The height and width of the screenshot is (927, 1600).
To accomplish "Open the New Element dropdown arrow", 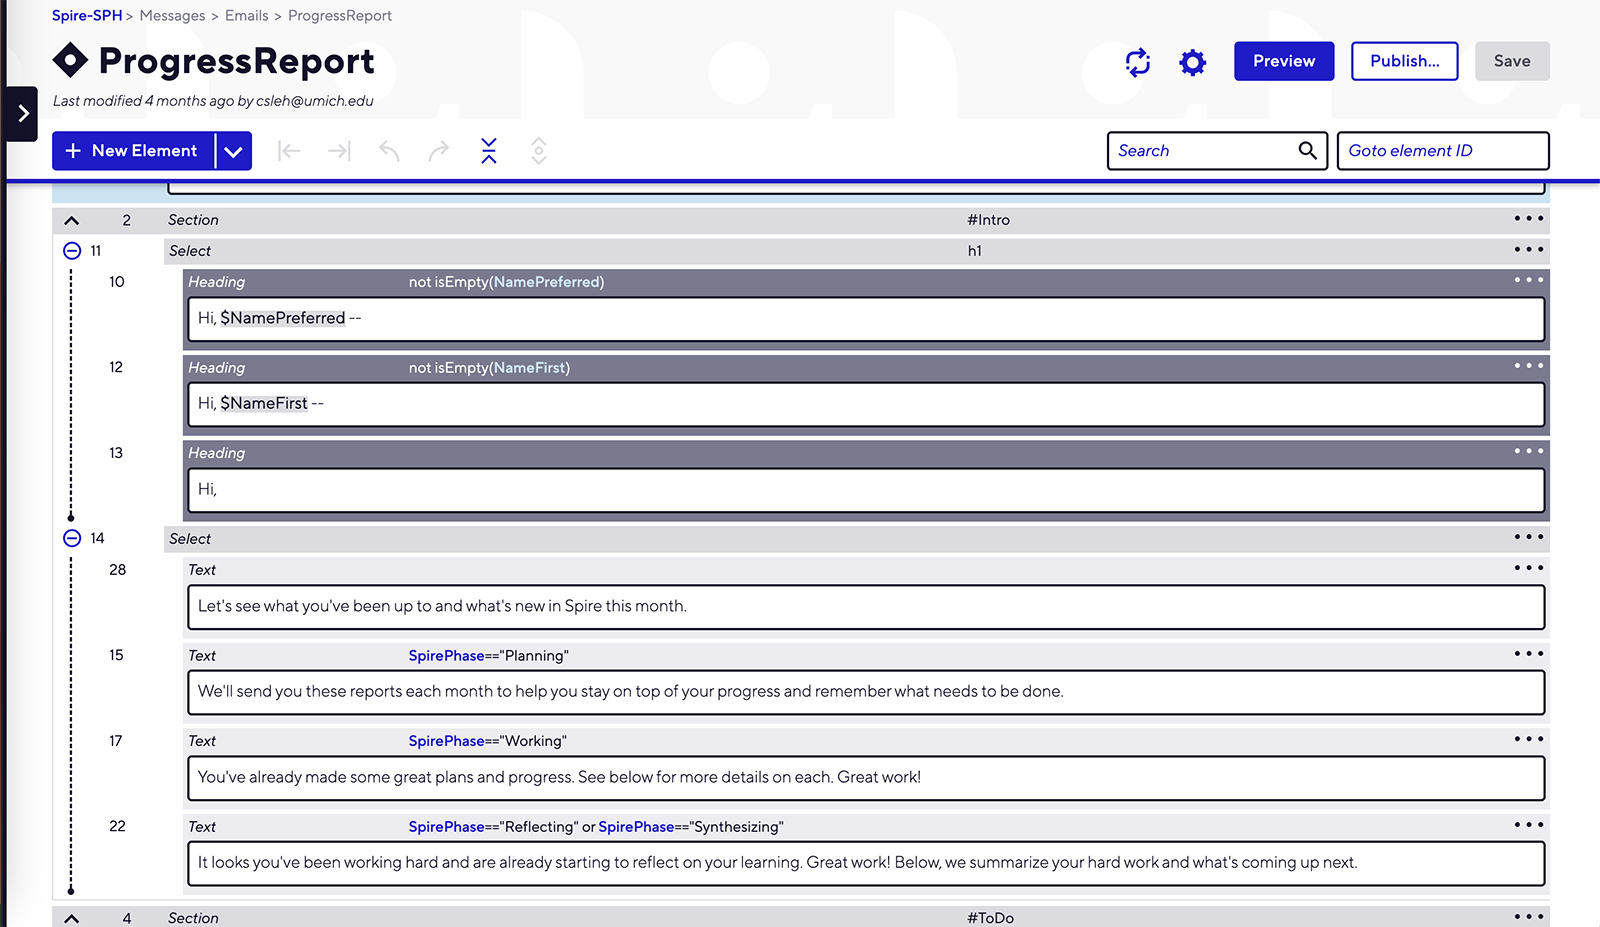I will [x=233, y=151].
